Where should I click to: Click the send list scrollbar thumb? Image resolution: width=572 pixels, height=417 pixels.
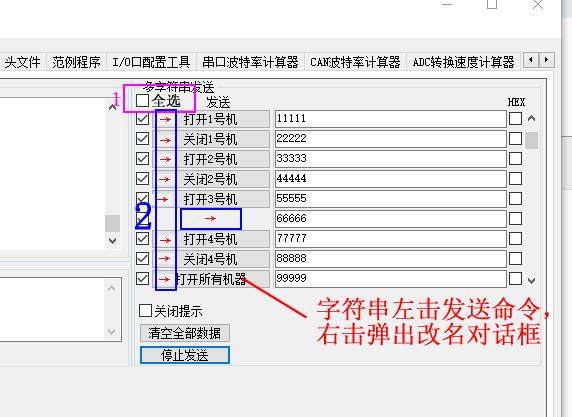point(532,140)
